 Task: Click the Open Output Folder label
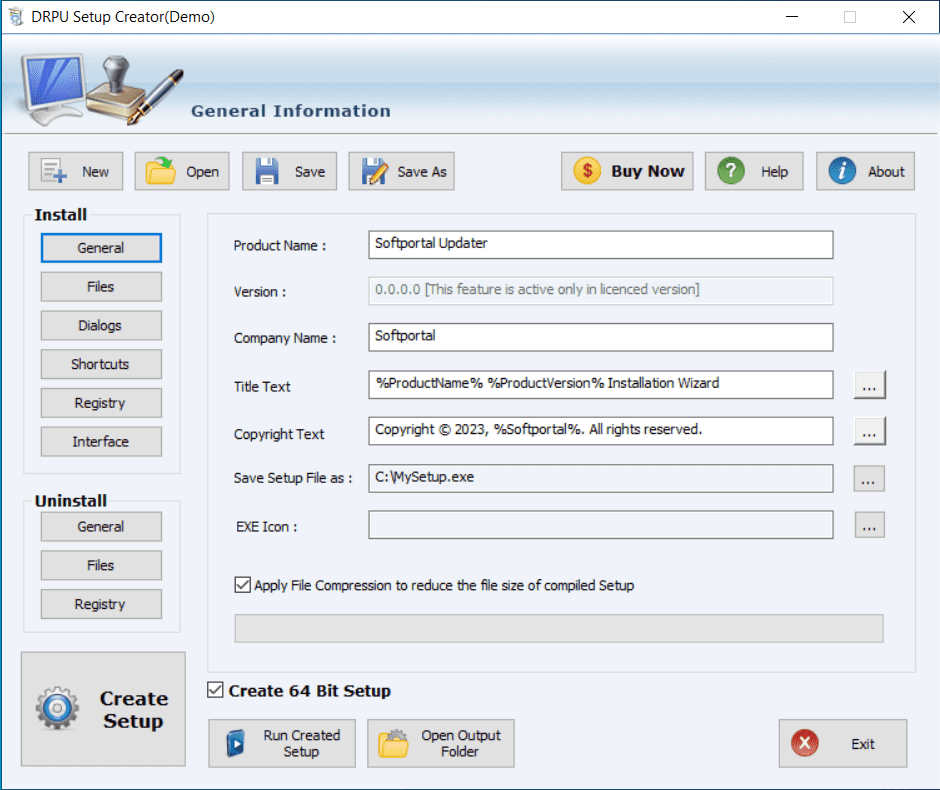460,743
